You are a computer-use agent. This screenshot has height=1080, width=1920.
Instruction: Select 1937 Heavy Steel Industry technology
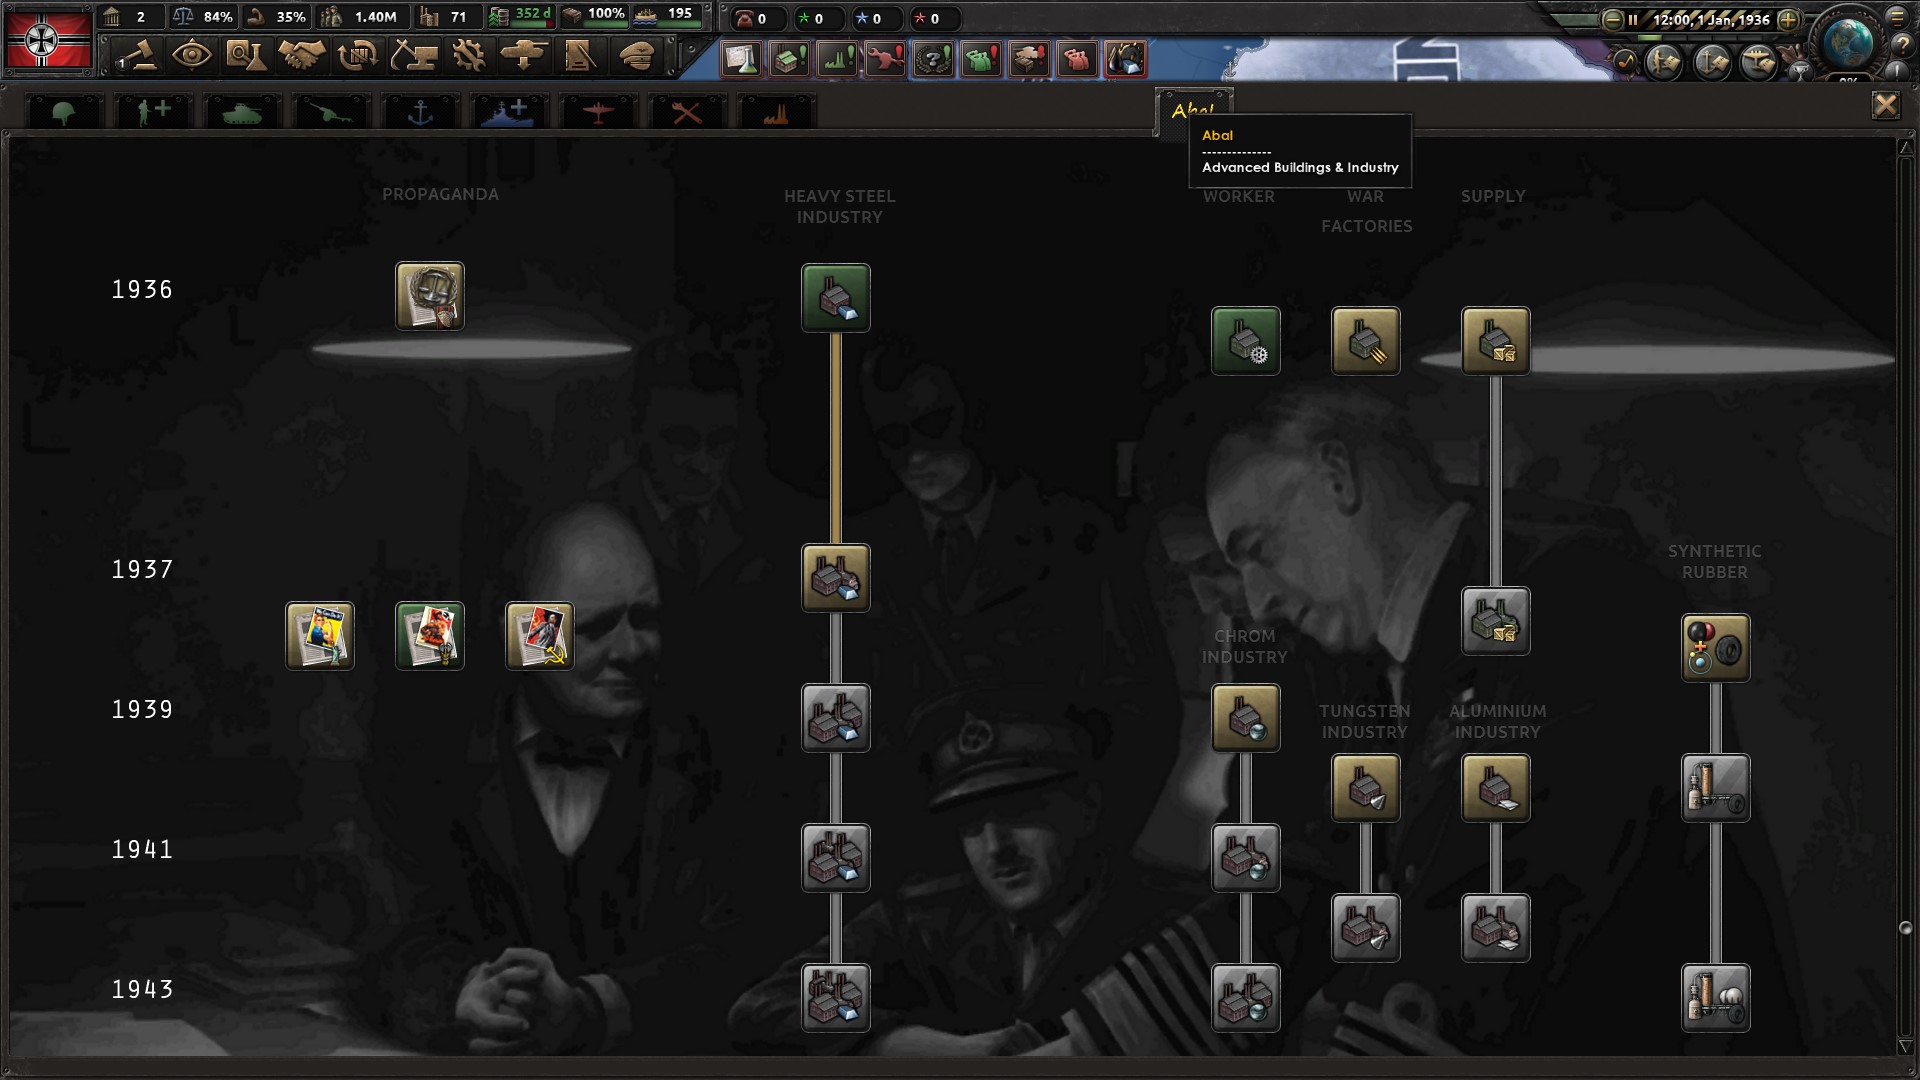point(836,578)
